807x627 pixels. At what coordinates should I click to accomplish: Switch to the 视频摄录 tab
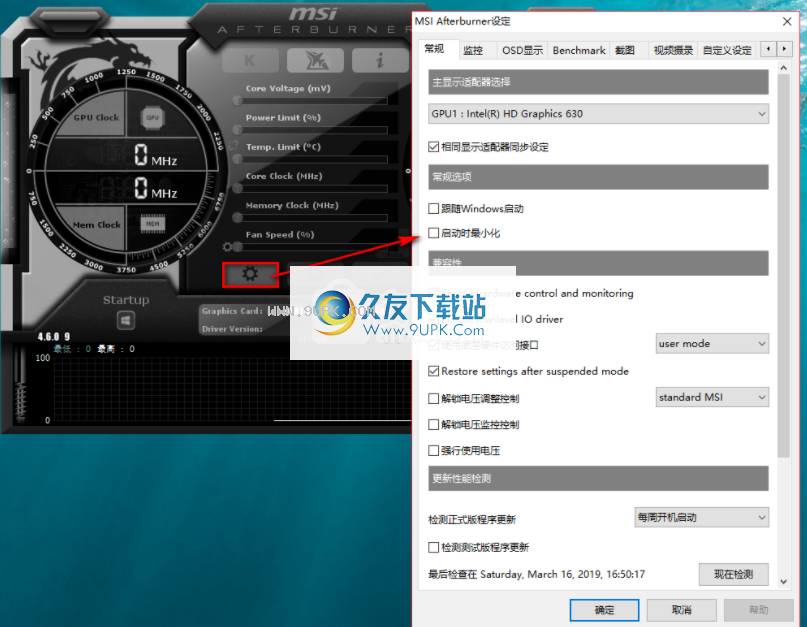click(673, 50)
